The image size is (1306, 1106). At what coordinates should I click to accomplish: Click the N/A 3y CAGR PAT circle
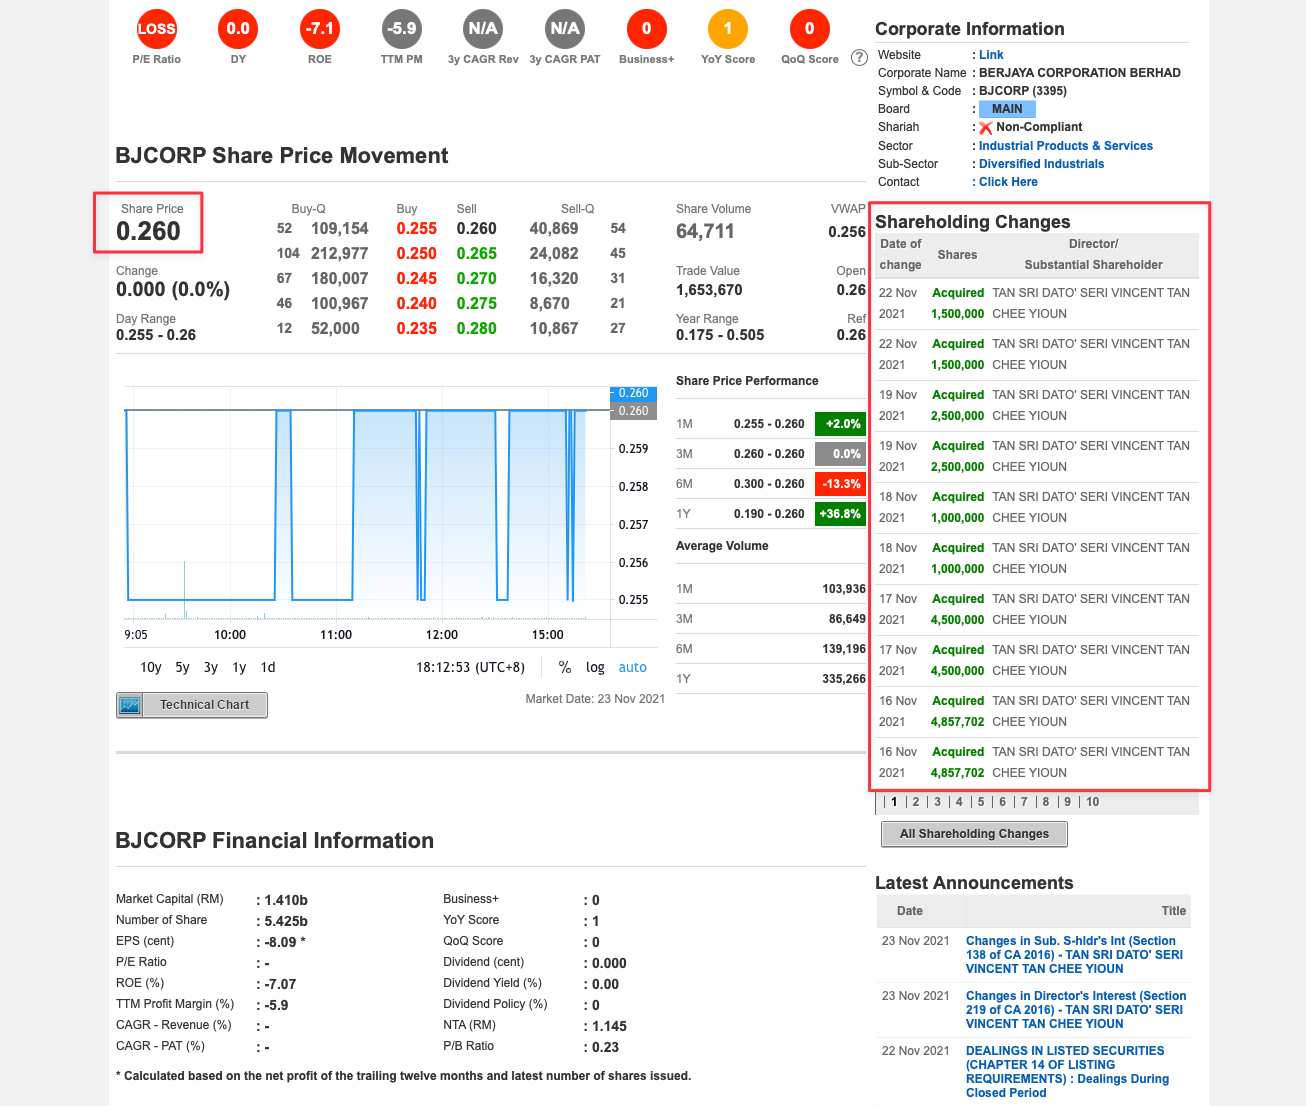(565, 29)
